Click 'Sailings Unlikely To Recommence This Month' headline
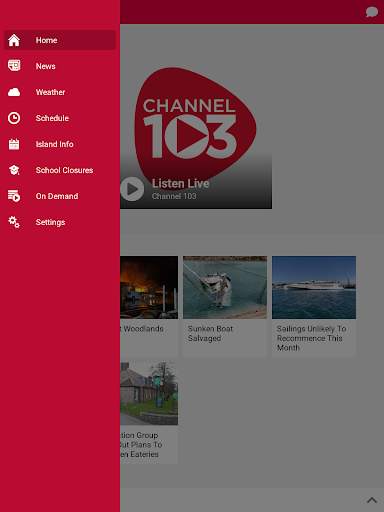 [x=311, y=338]
